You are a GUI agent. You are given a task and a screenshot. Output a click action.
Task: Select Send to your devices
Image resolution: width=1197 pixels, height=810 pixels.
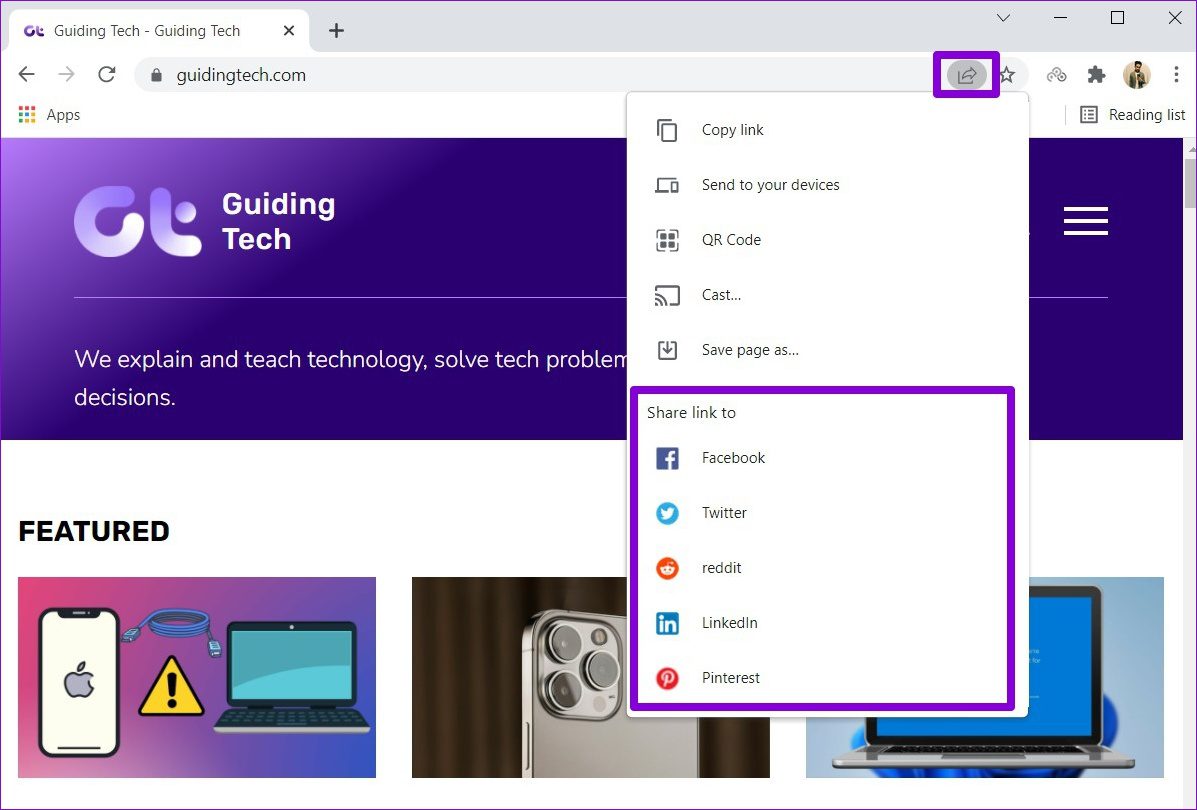[770, 185]
